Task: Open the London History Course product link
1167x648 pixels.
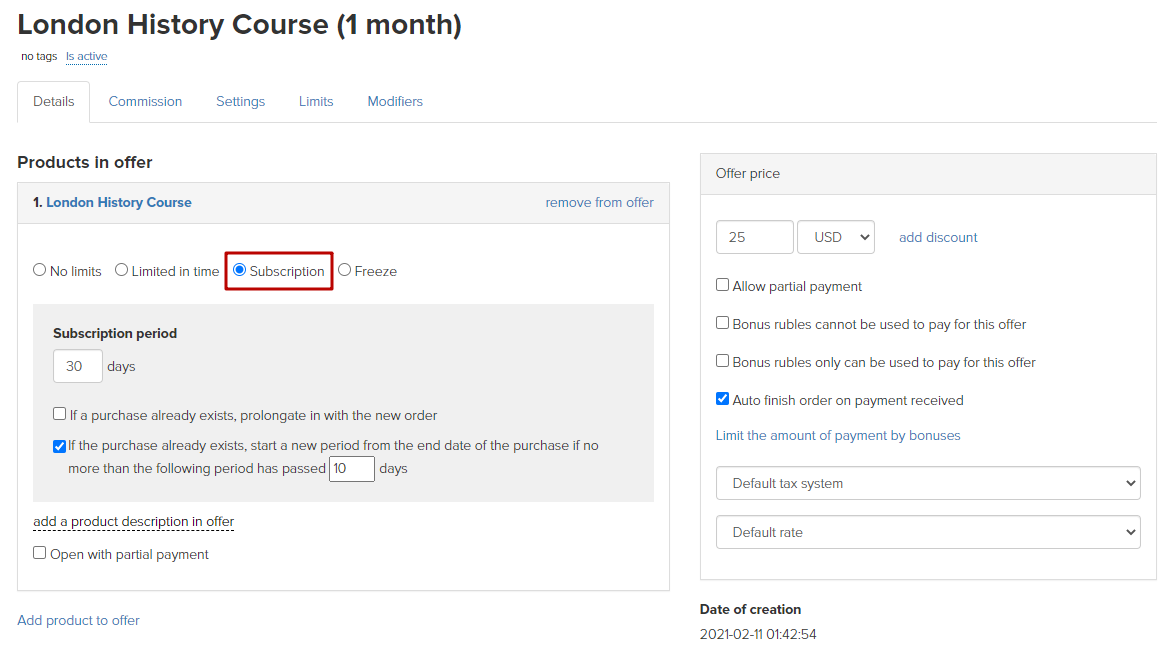Action: 119,202
